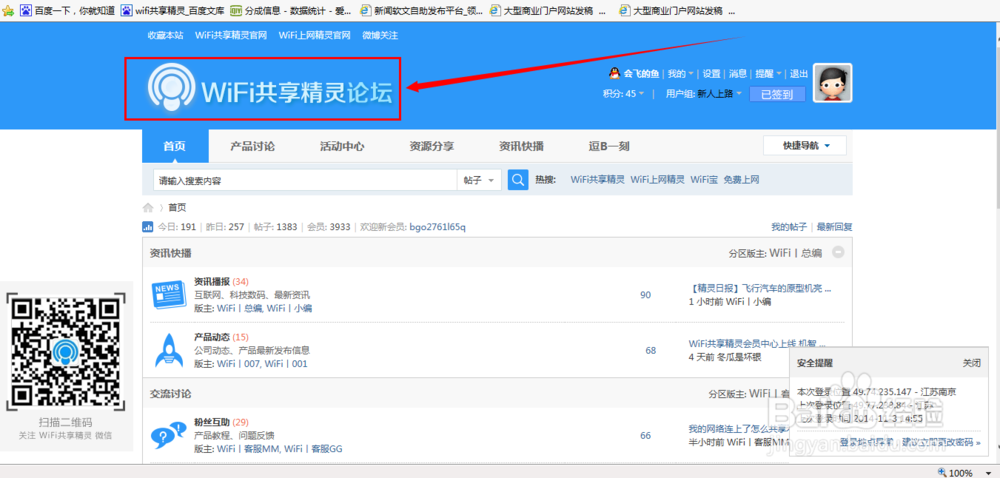1000x478 pixels.
Task: Click the 粉丝互助 chat bubbles icon
Action: 167,436
